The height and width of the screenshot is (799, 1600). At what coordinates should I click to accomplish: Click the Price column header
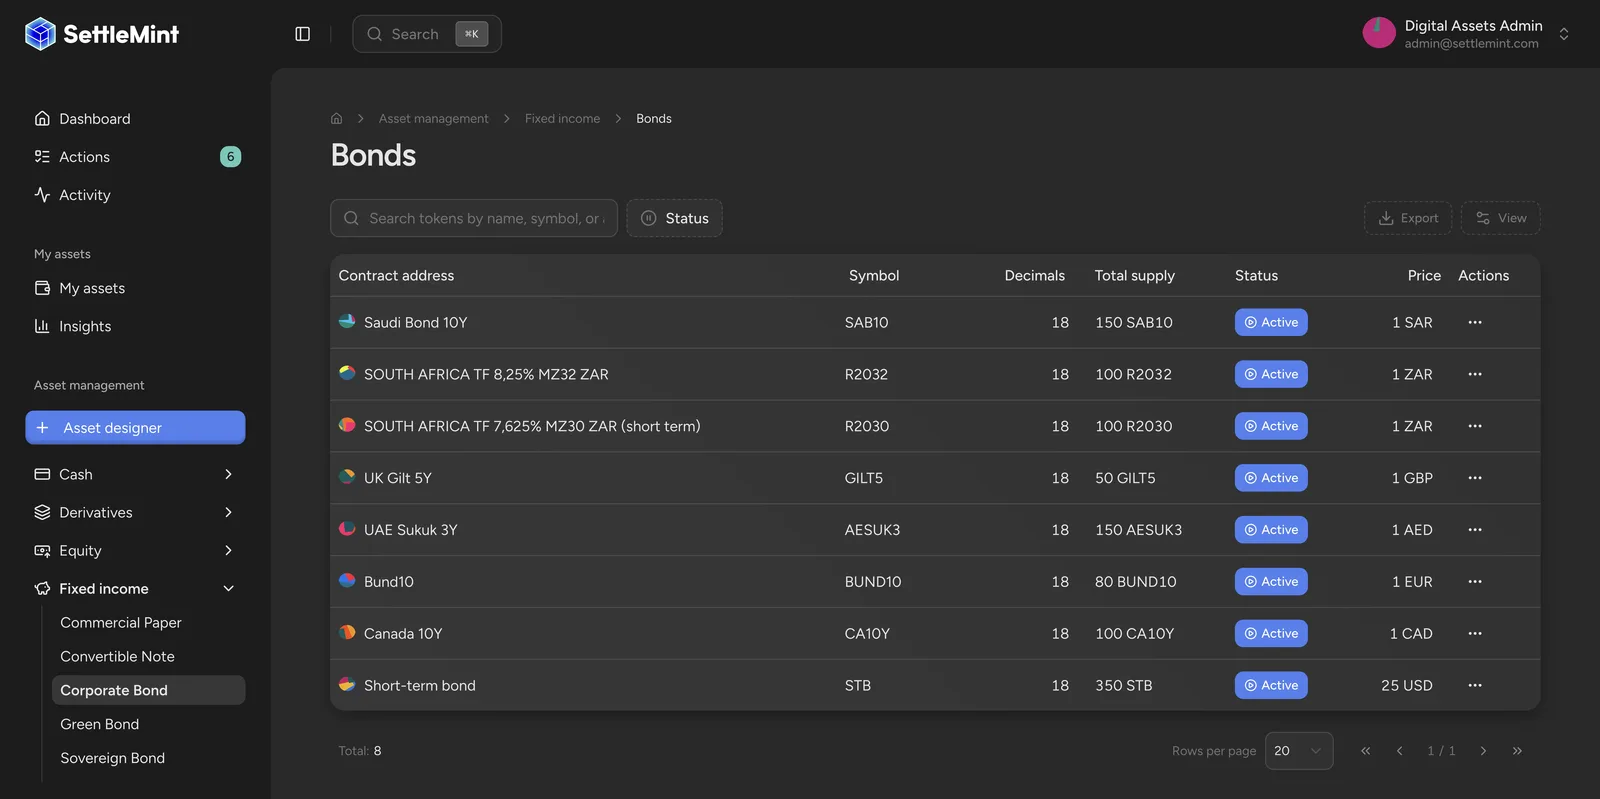click(1424, 275)
